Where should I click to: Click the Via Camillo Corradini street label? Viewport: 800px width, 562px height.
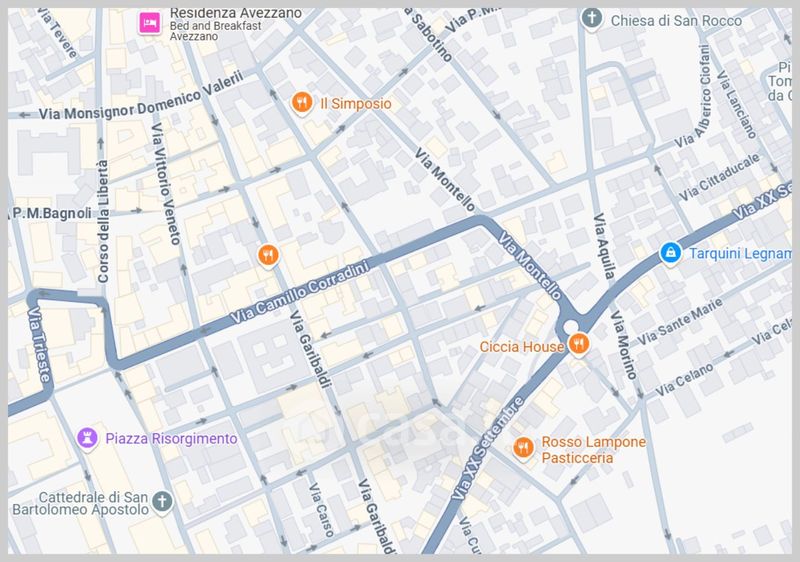pyautogui.click(x=299, y=292)
